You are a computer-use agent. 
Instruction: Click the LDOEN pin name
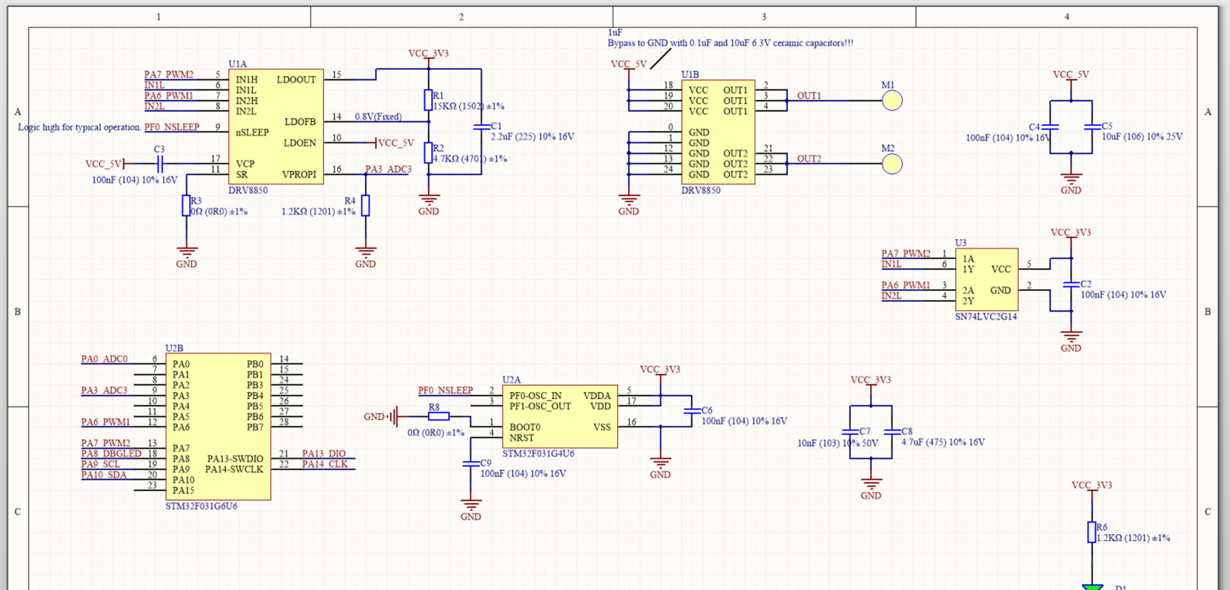point(300,142)
